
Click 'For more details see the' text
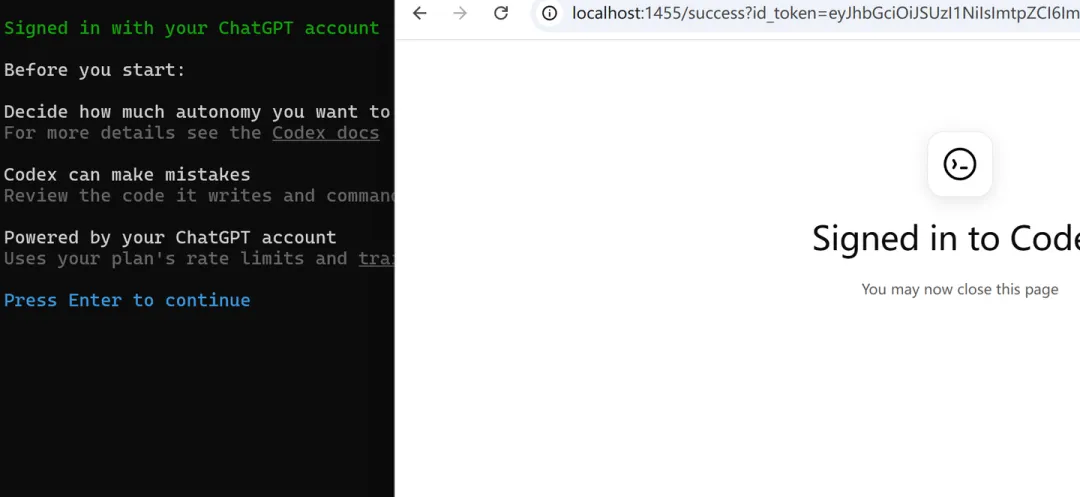point(133,133)
